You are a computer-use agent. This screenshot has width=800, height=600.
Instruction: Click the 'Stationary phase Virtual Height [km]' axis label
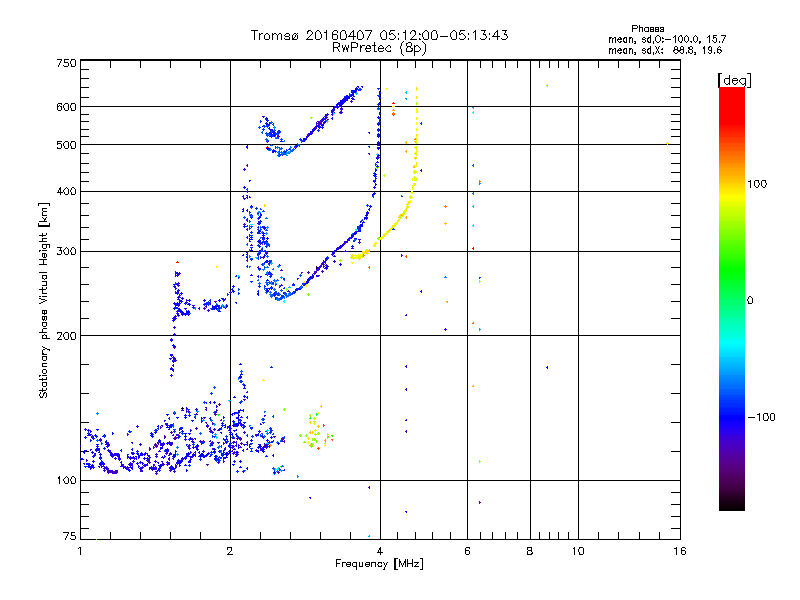44,301
